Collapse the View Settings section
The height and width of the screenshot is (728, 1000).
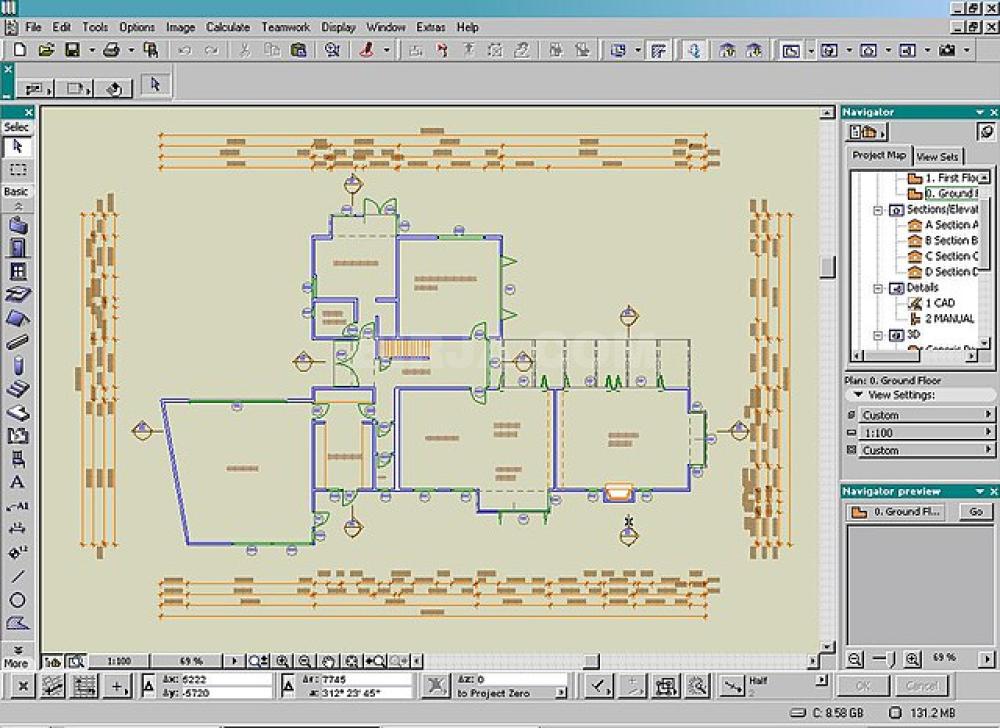click(x=858, y=395)
